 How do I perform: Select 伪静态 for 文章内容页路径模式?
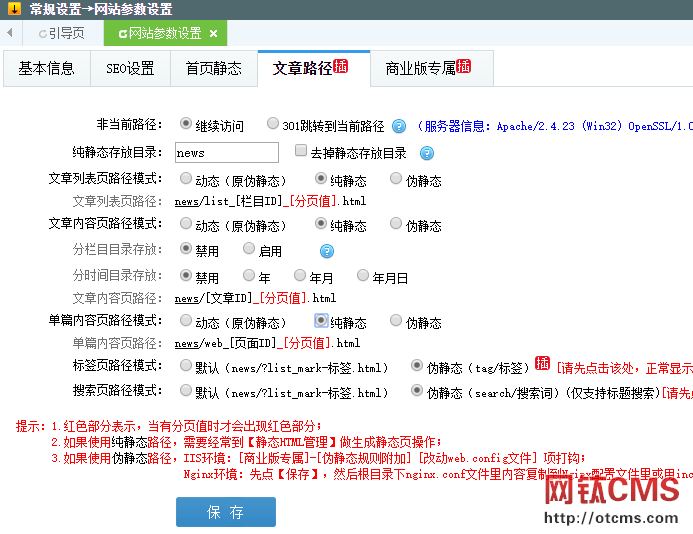(396, 223)
